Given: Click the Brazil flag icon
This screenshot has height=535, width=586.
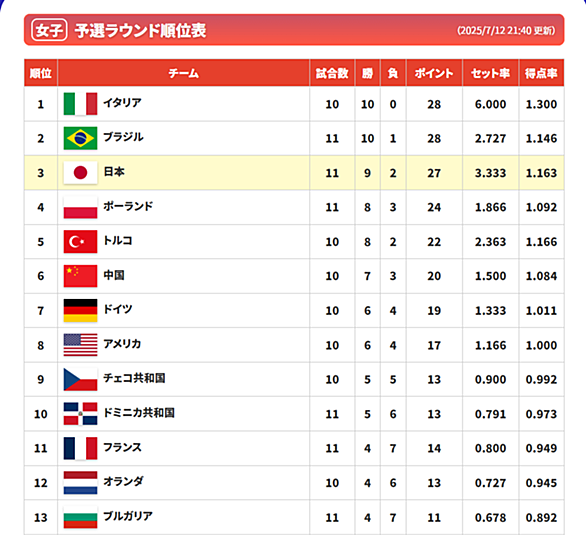Looking at the screenshot, I should (80, 138).
